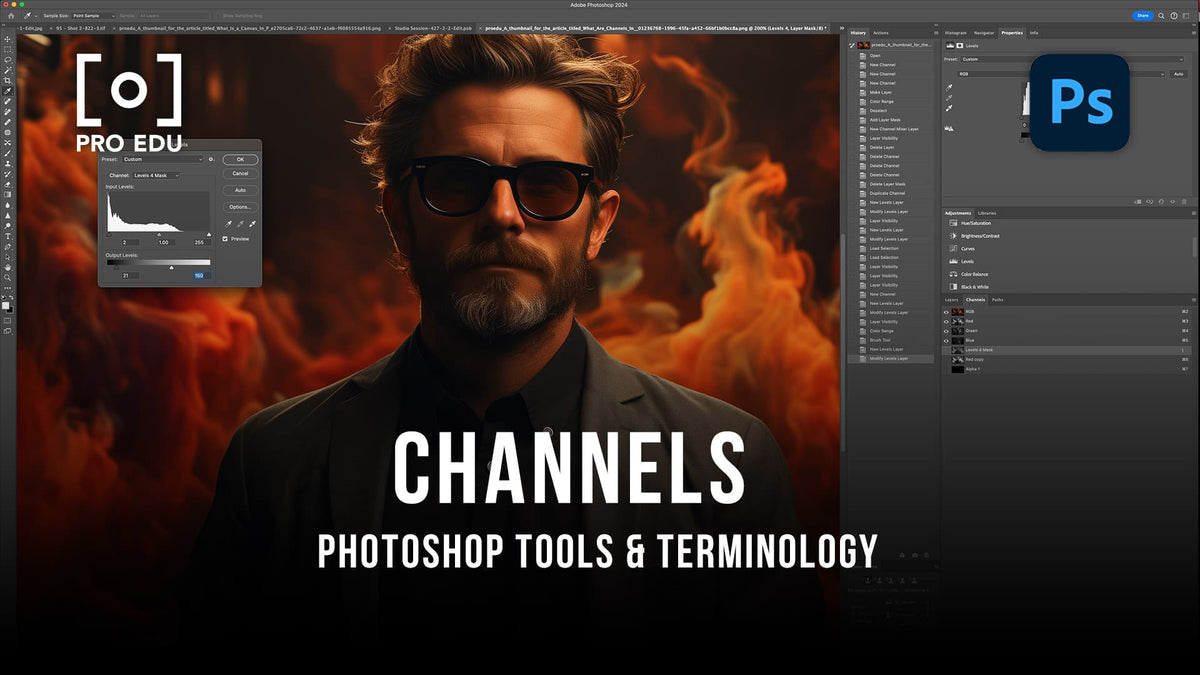The width and height of the screenshot is (1200, 675).
Task: Switch to the Libraries tab
Action: click(987, 213)
